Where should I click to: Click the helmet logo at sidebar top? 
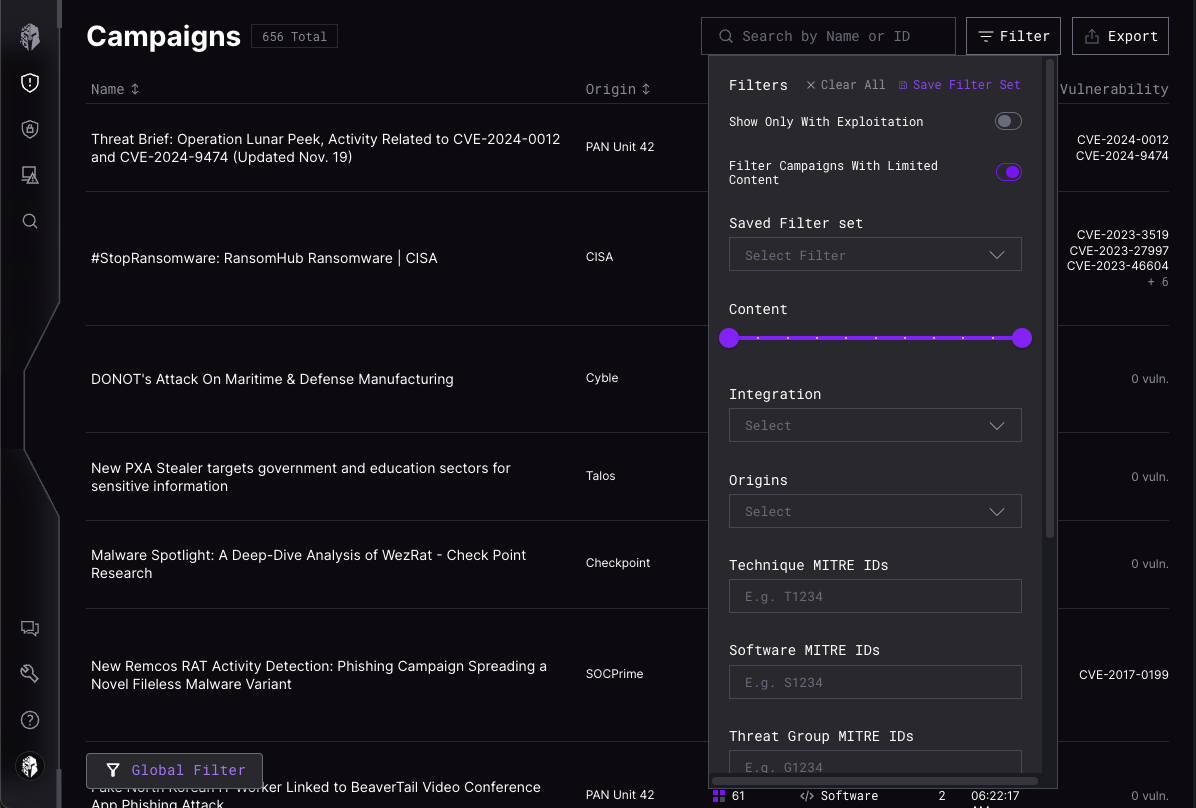(x=30, y=38)
